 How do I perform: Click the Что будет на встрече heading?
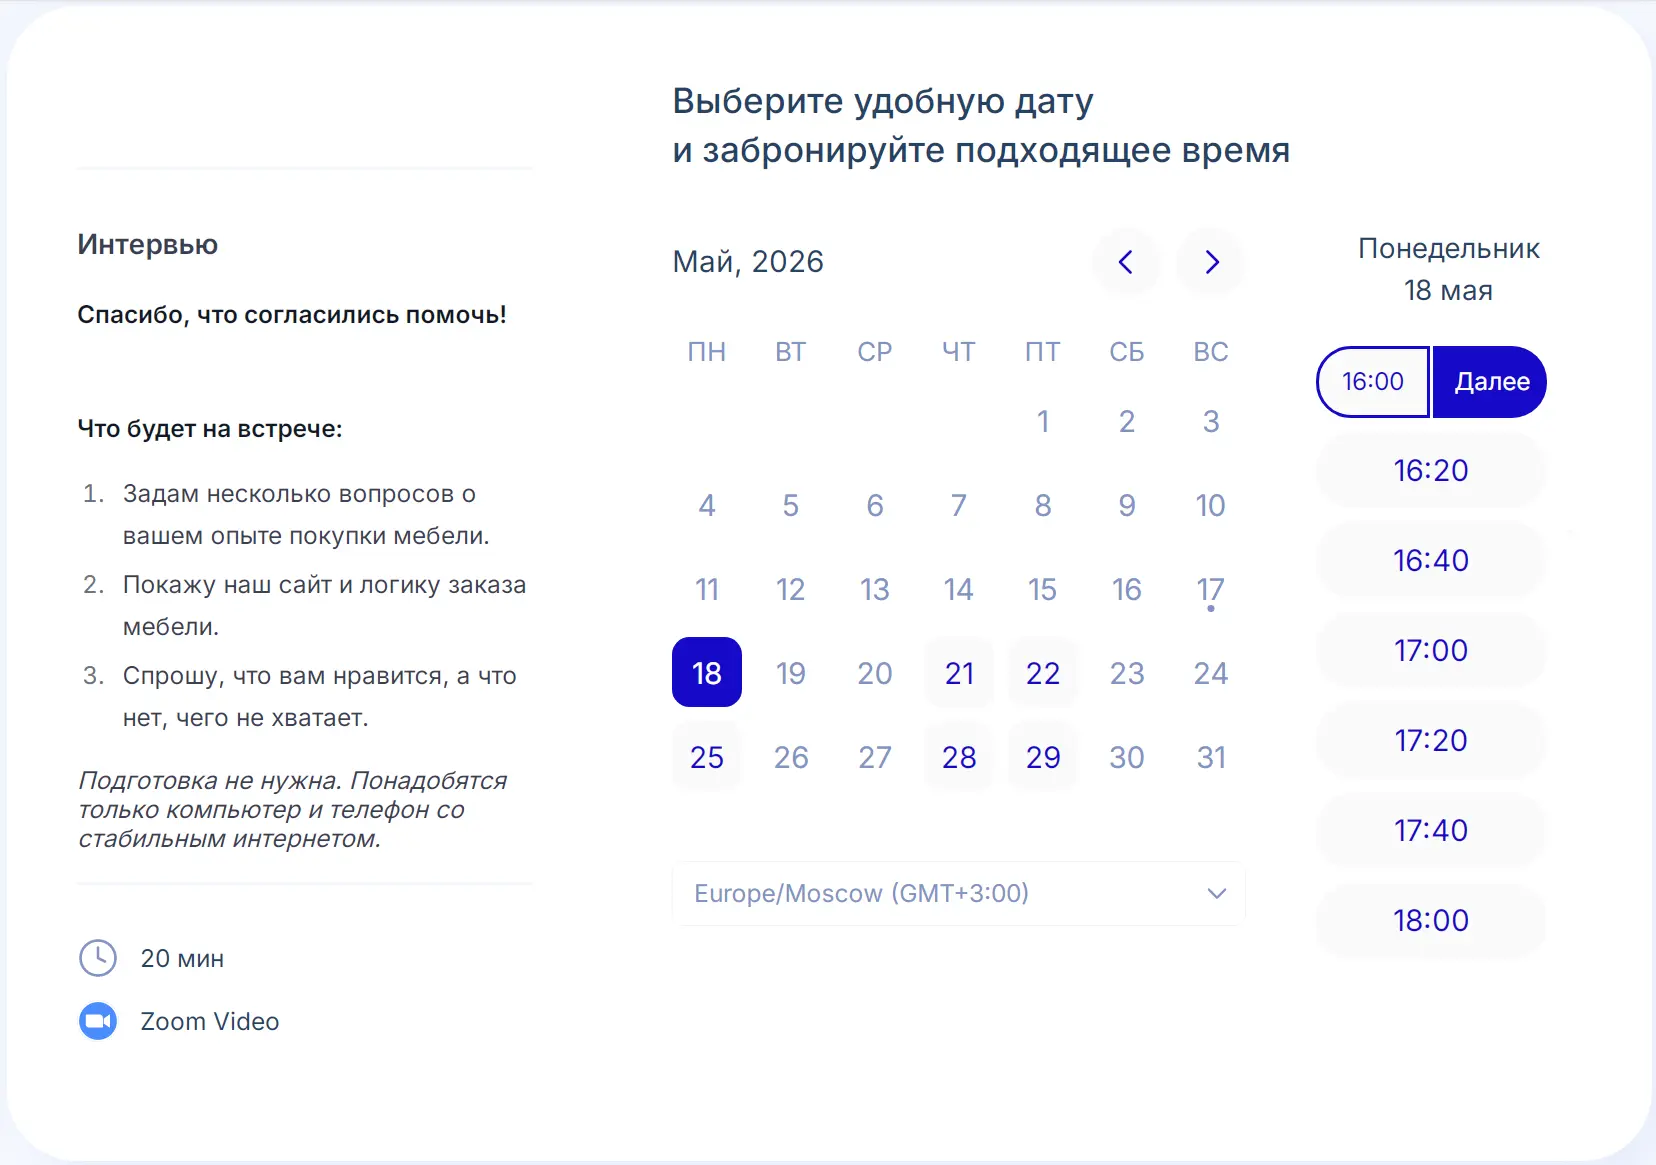click(x=210, y=429)
